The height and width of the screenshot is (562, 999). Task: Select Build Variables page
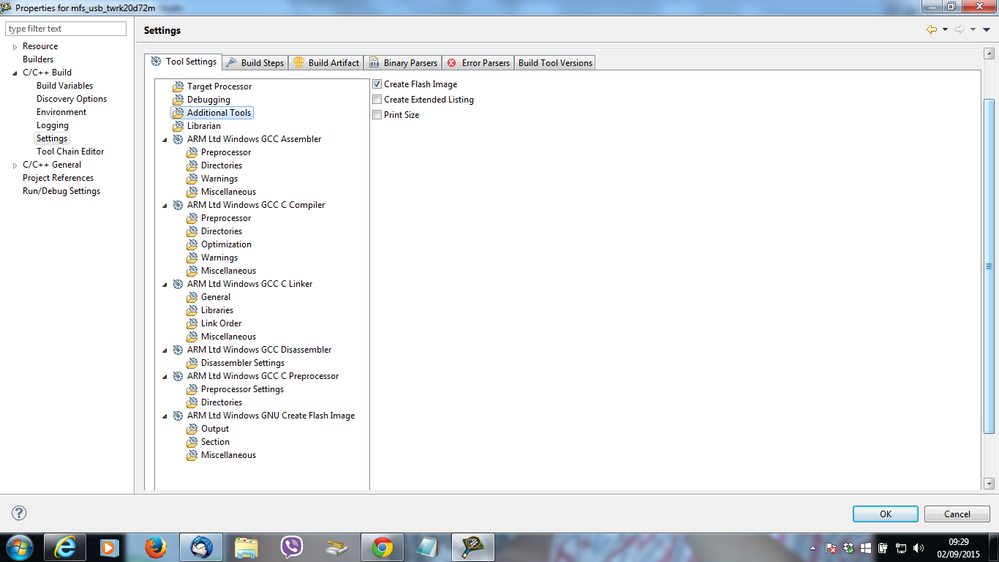point(64,86)
